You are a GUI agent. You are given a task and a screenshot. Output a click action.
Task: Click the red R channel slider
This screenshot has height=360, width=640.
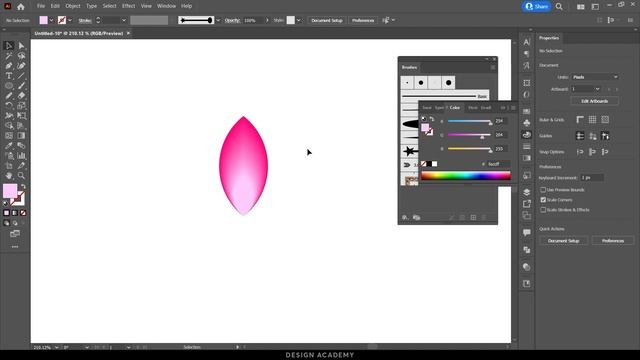pyautogui.click(x=469, y=121)
